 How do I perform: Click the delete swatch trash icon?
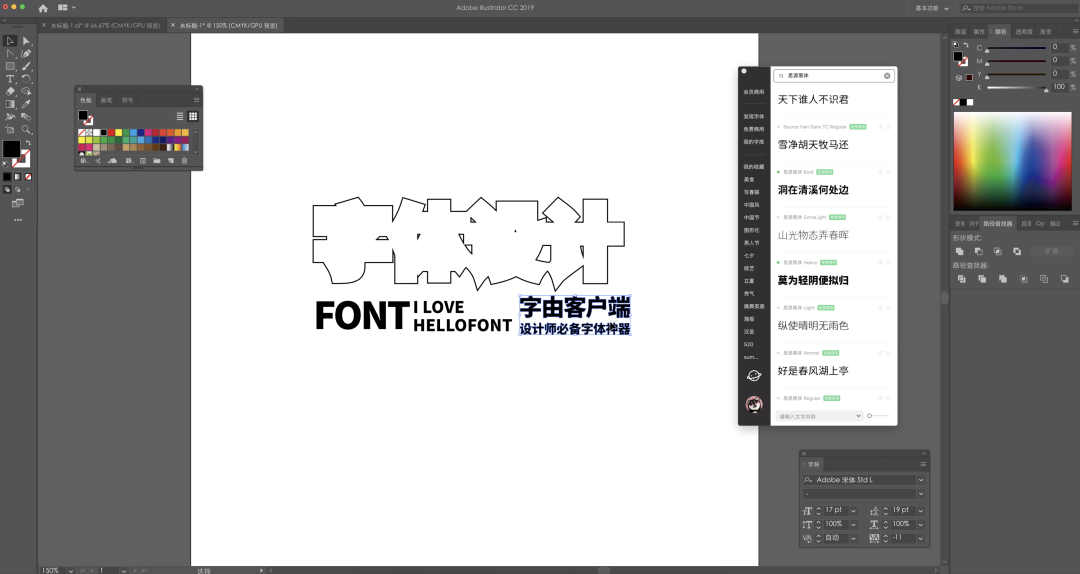pyautogui.click(x=184, y=160)
